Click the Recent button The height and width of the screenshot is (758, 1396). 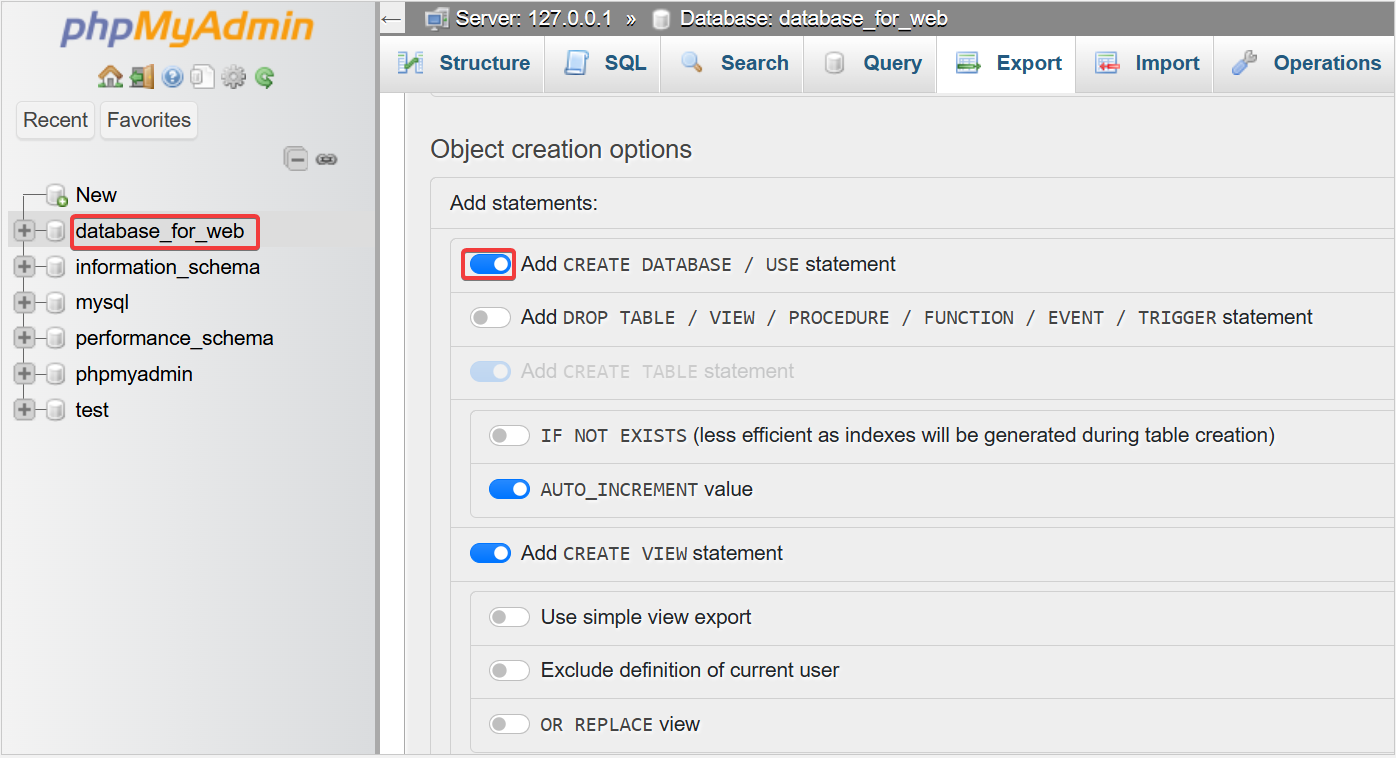pyautogui.click(x=56, y=120)
